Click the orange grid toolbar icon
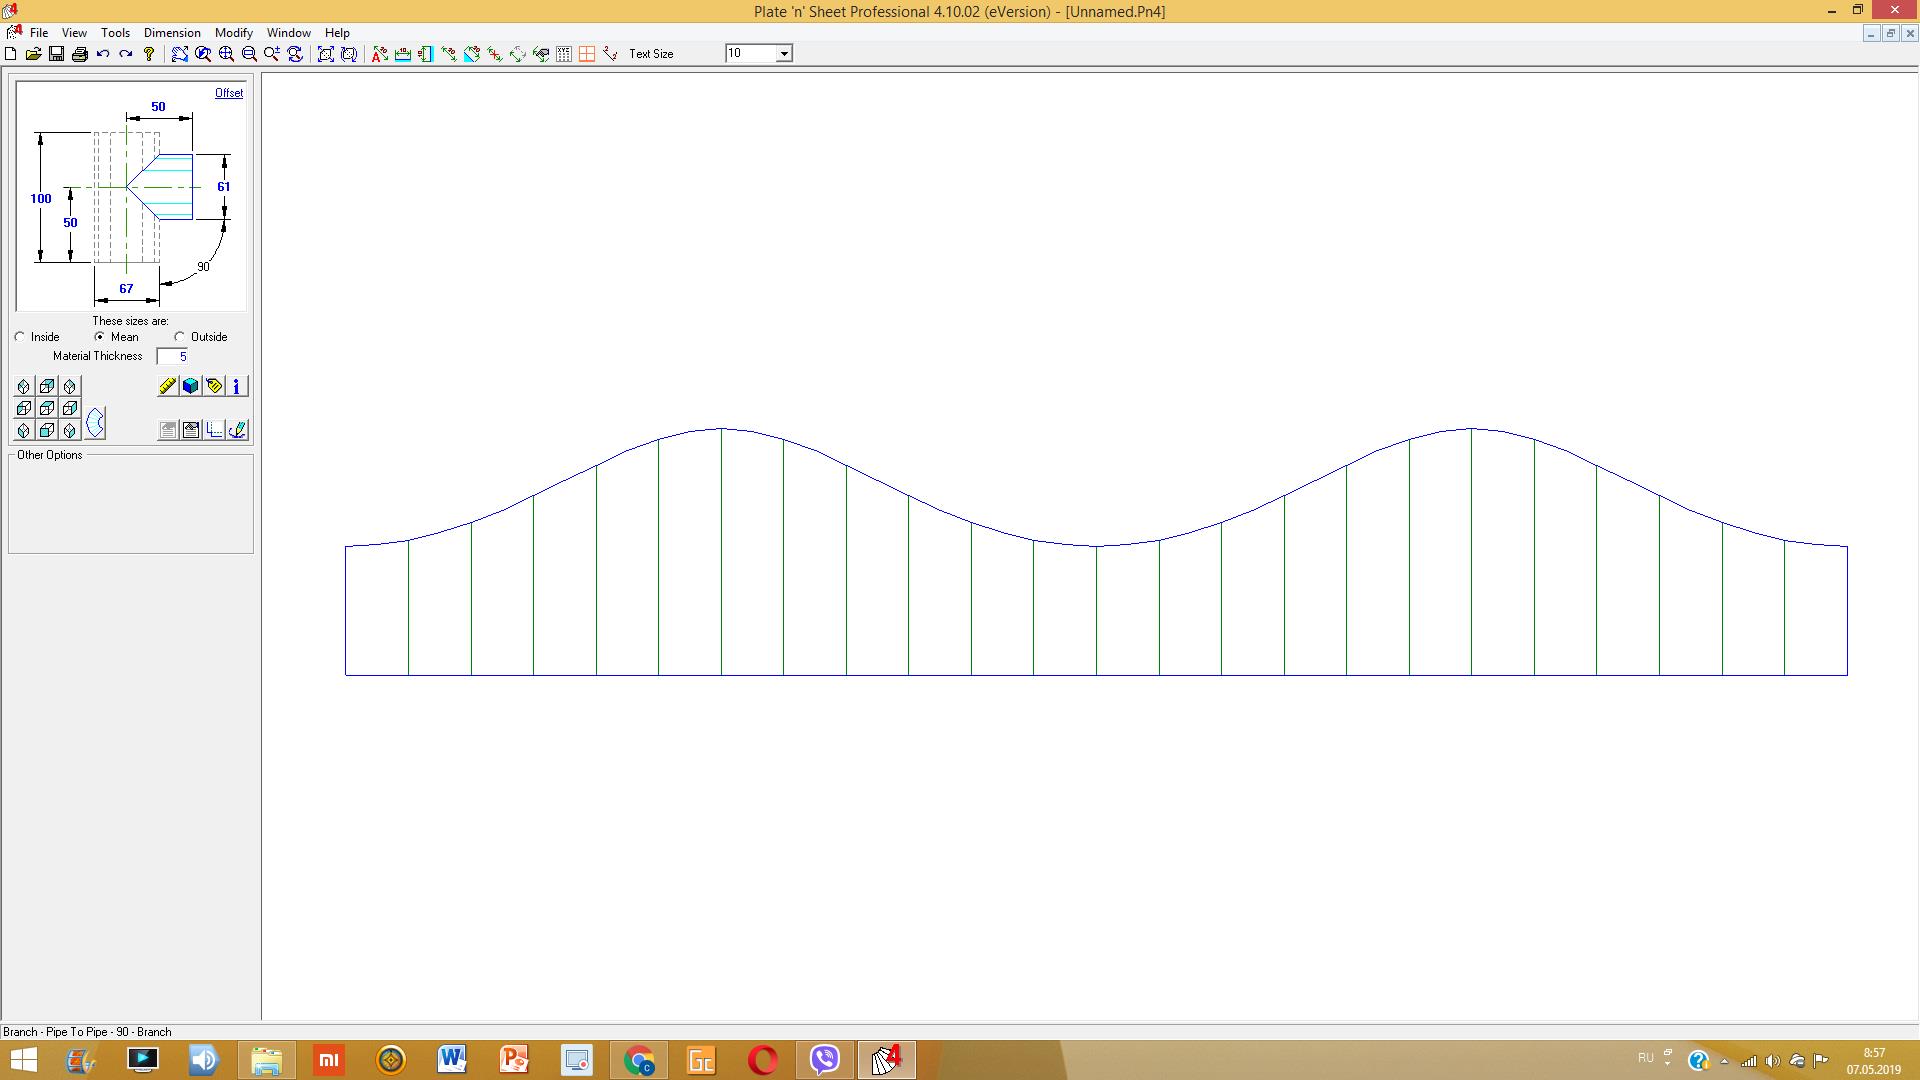This screenshot has height=1080, width=1920. (587, 54)
